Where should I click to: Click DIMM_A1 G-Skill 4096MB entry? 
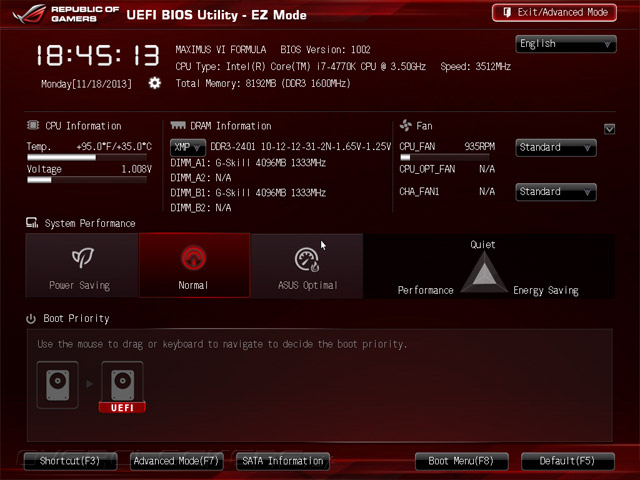(x=248, y=163)
